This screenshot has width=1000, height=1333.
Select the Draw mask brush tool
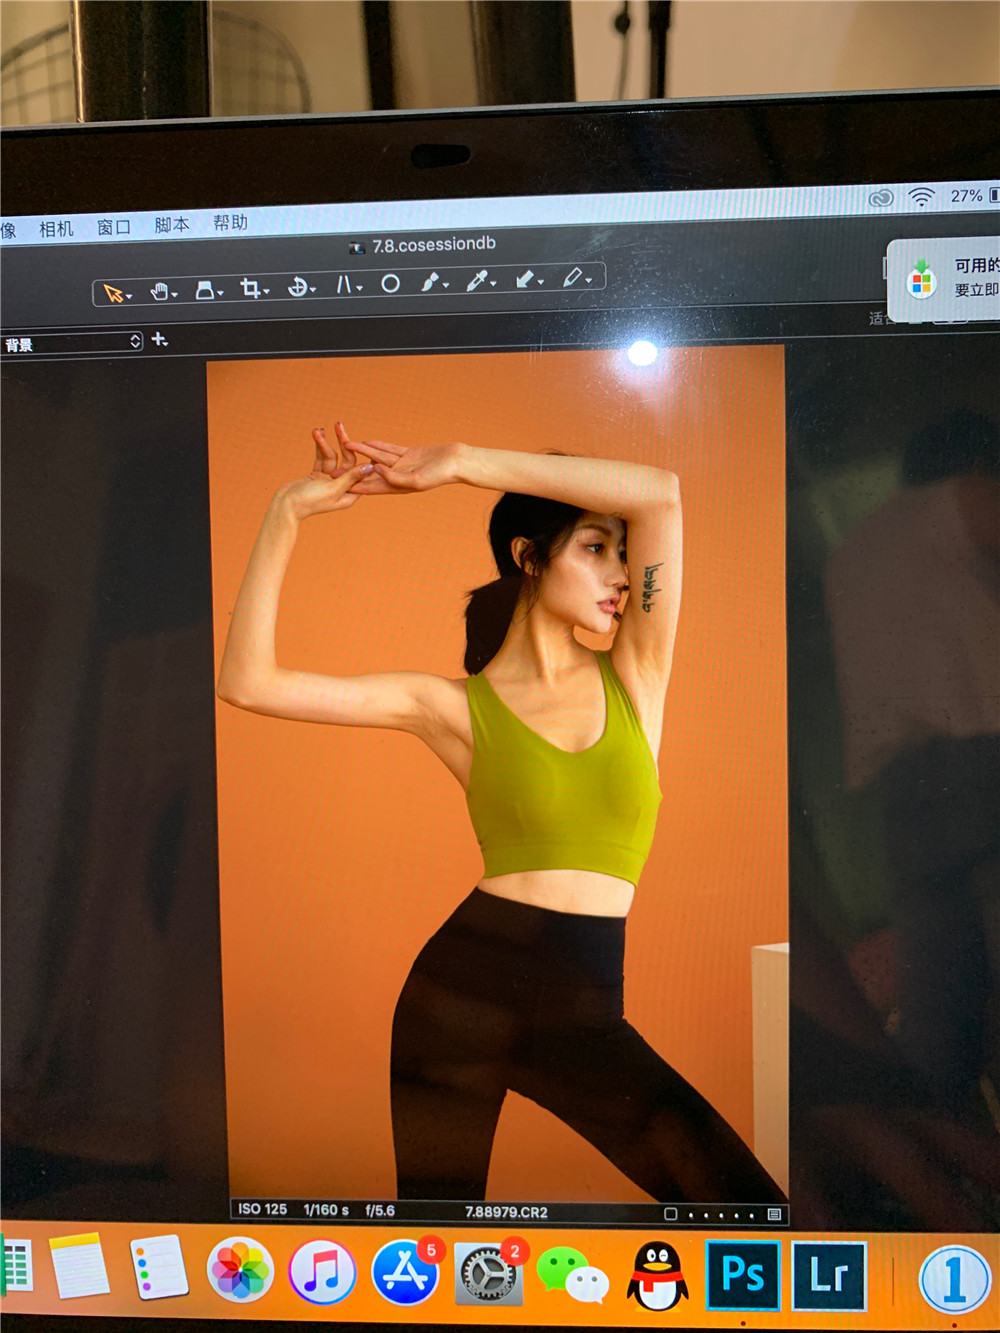pos(430,282)
